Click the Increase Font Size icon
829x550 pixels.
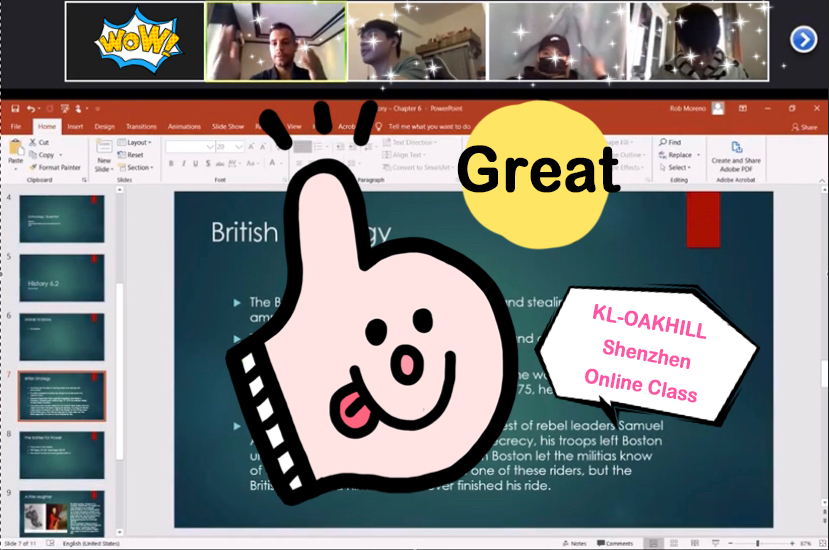251,146
